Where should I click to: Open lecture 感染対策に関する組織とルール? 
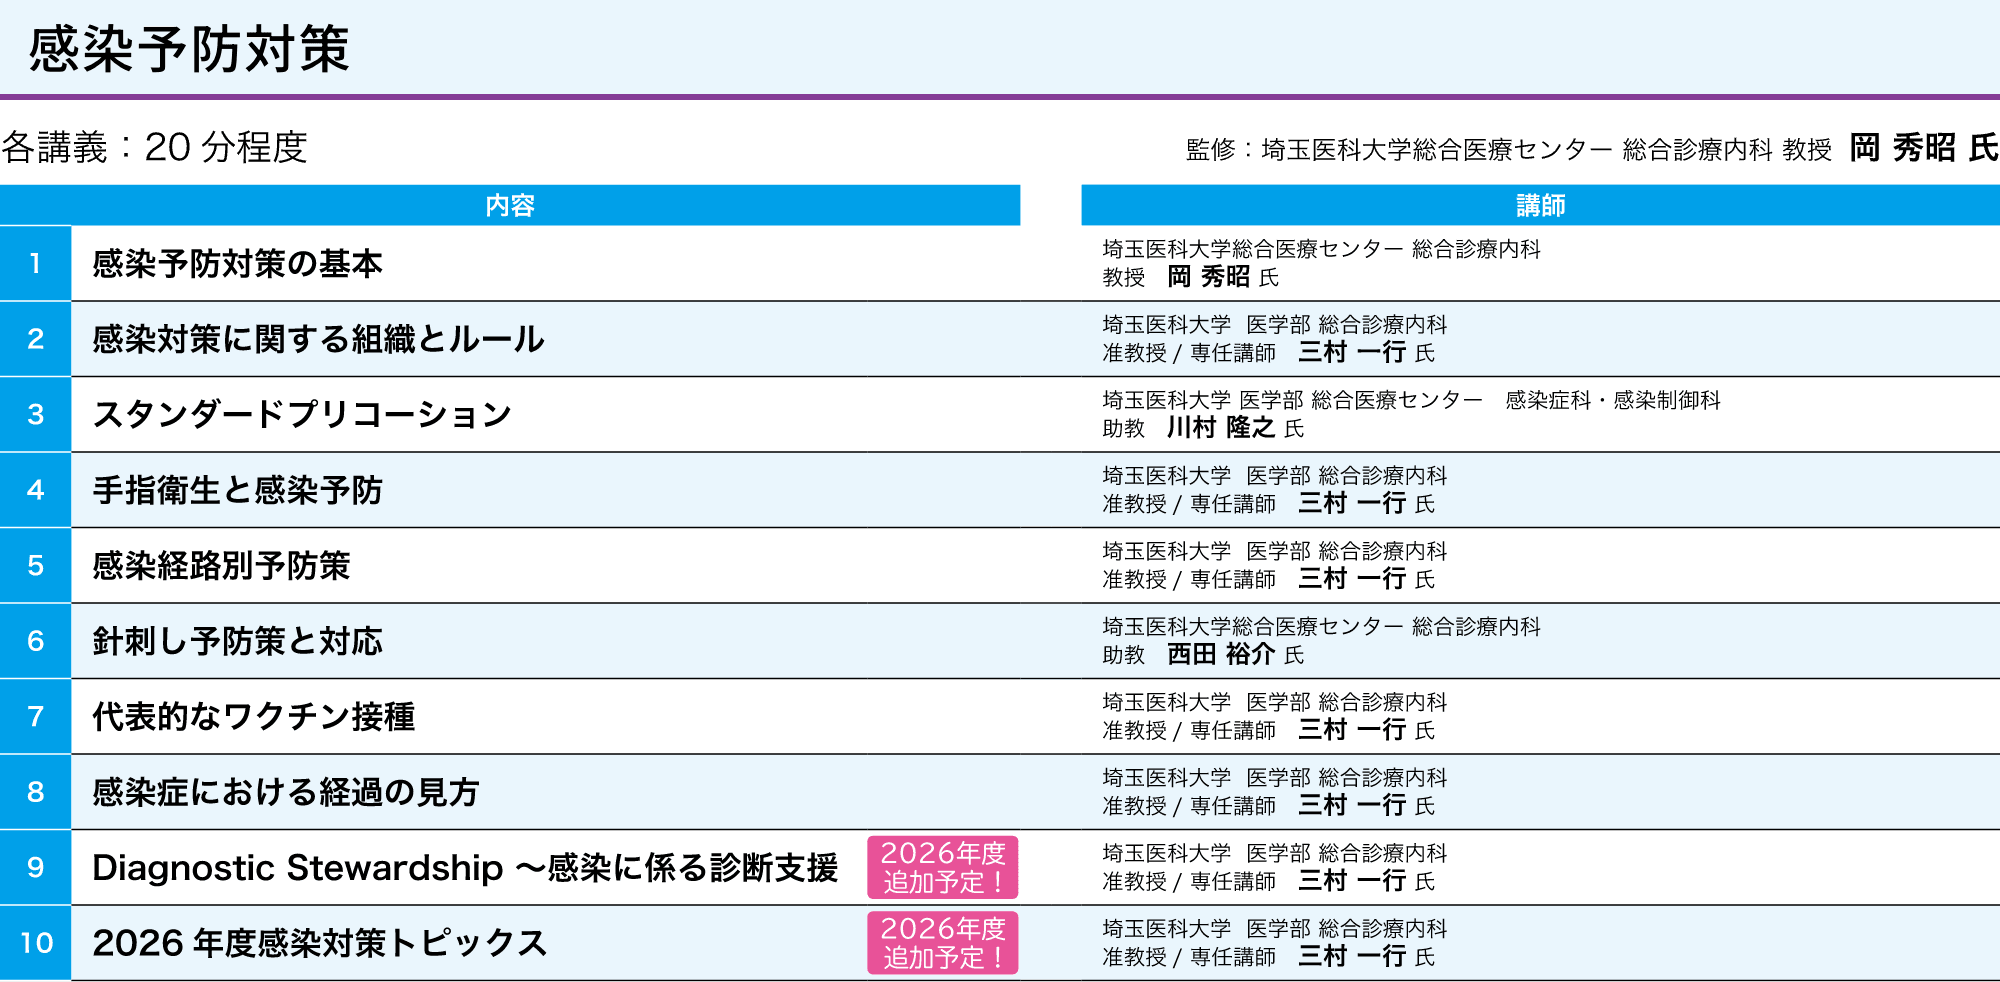pos(318,340)
